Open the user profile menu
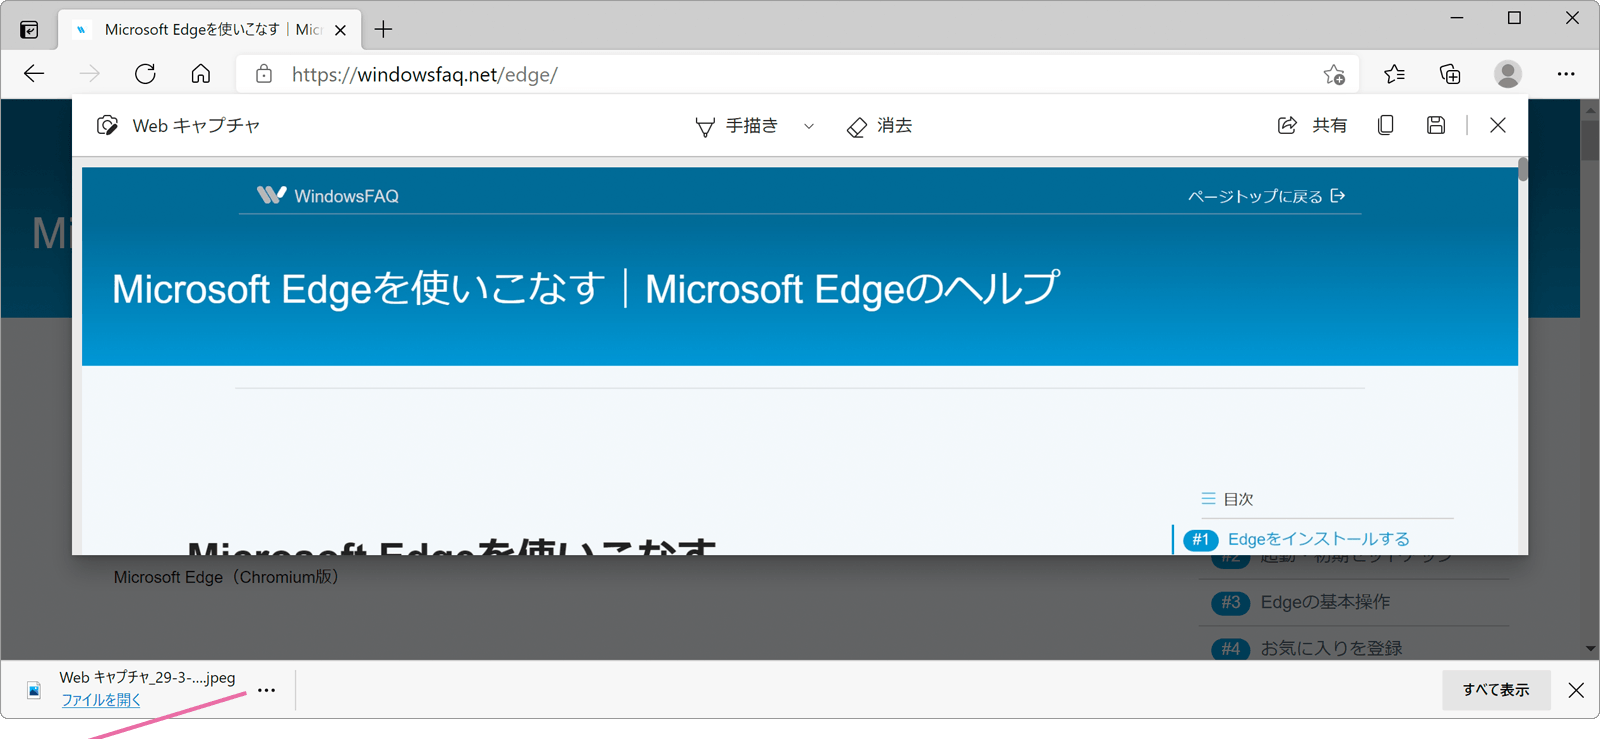1600x739 pixels. tap(1508, 74)
